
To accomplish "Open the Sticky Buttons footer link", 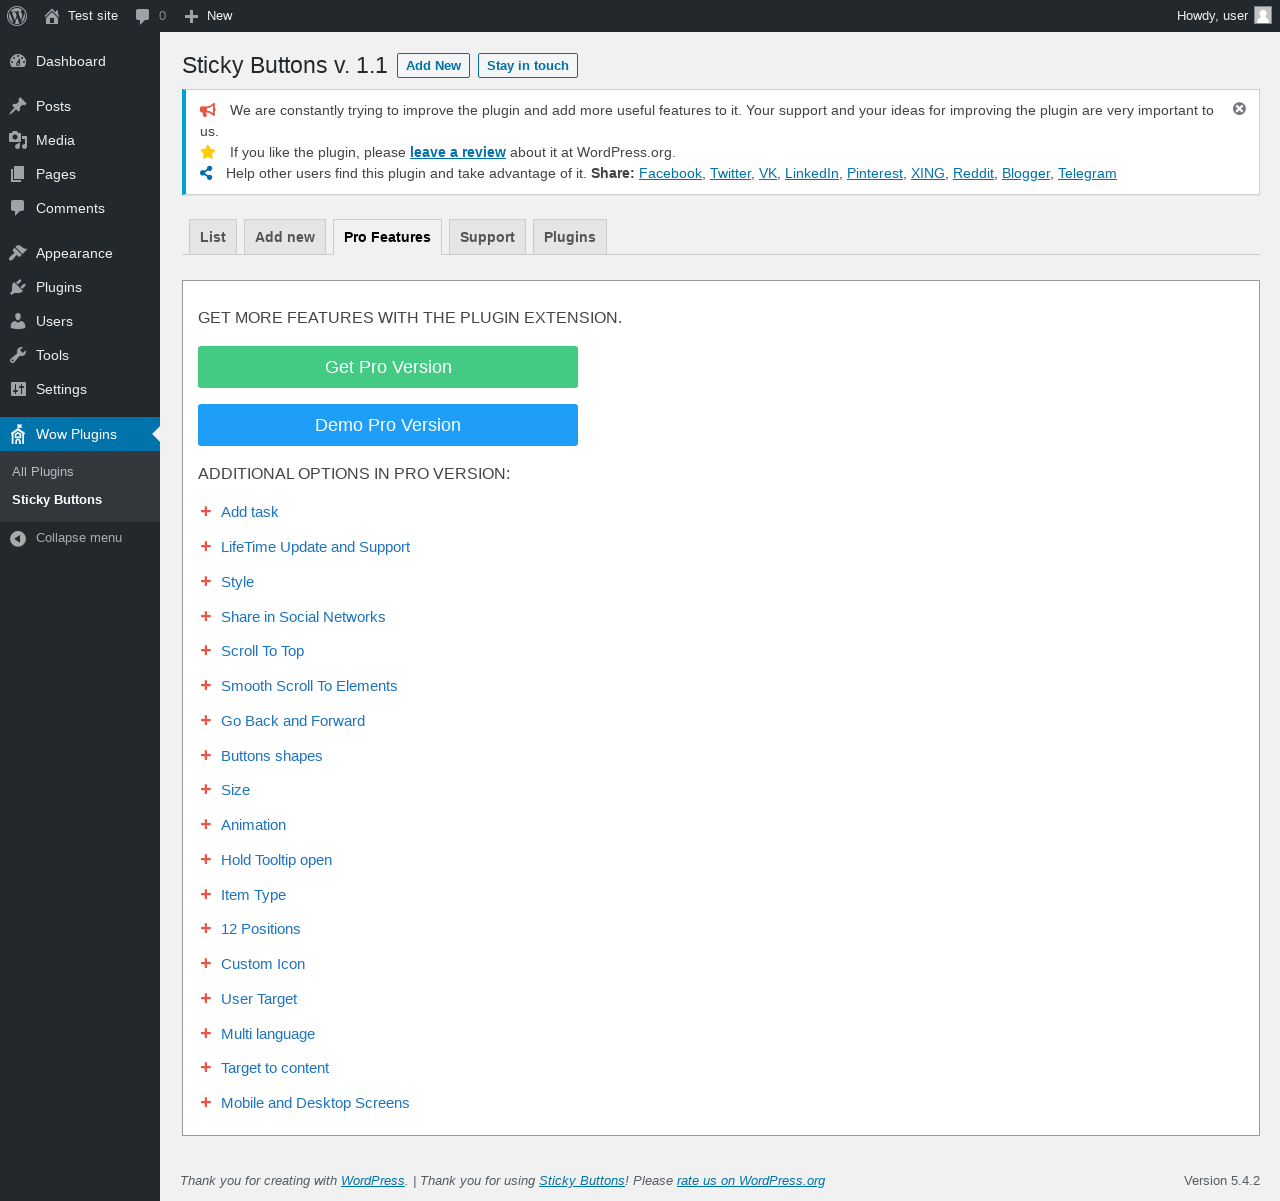I will [x=582, y=1181].
